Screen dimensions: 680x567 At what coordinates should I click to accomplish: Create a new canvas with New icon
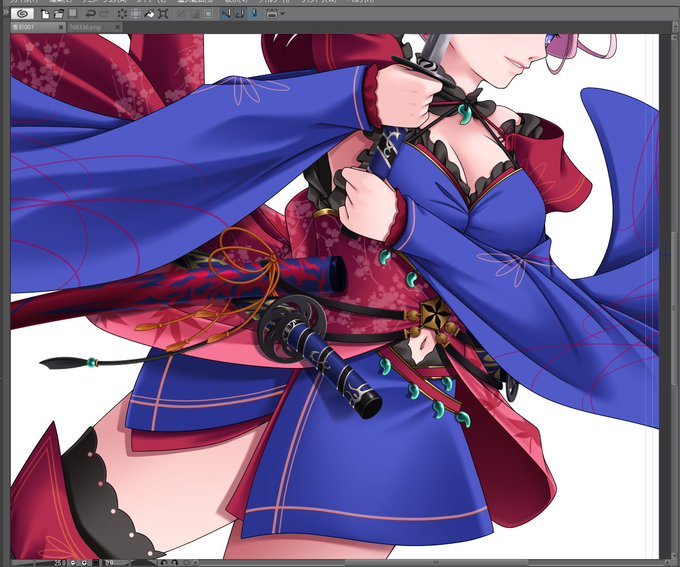coord(45,14)
